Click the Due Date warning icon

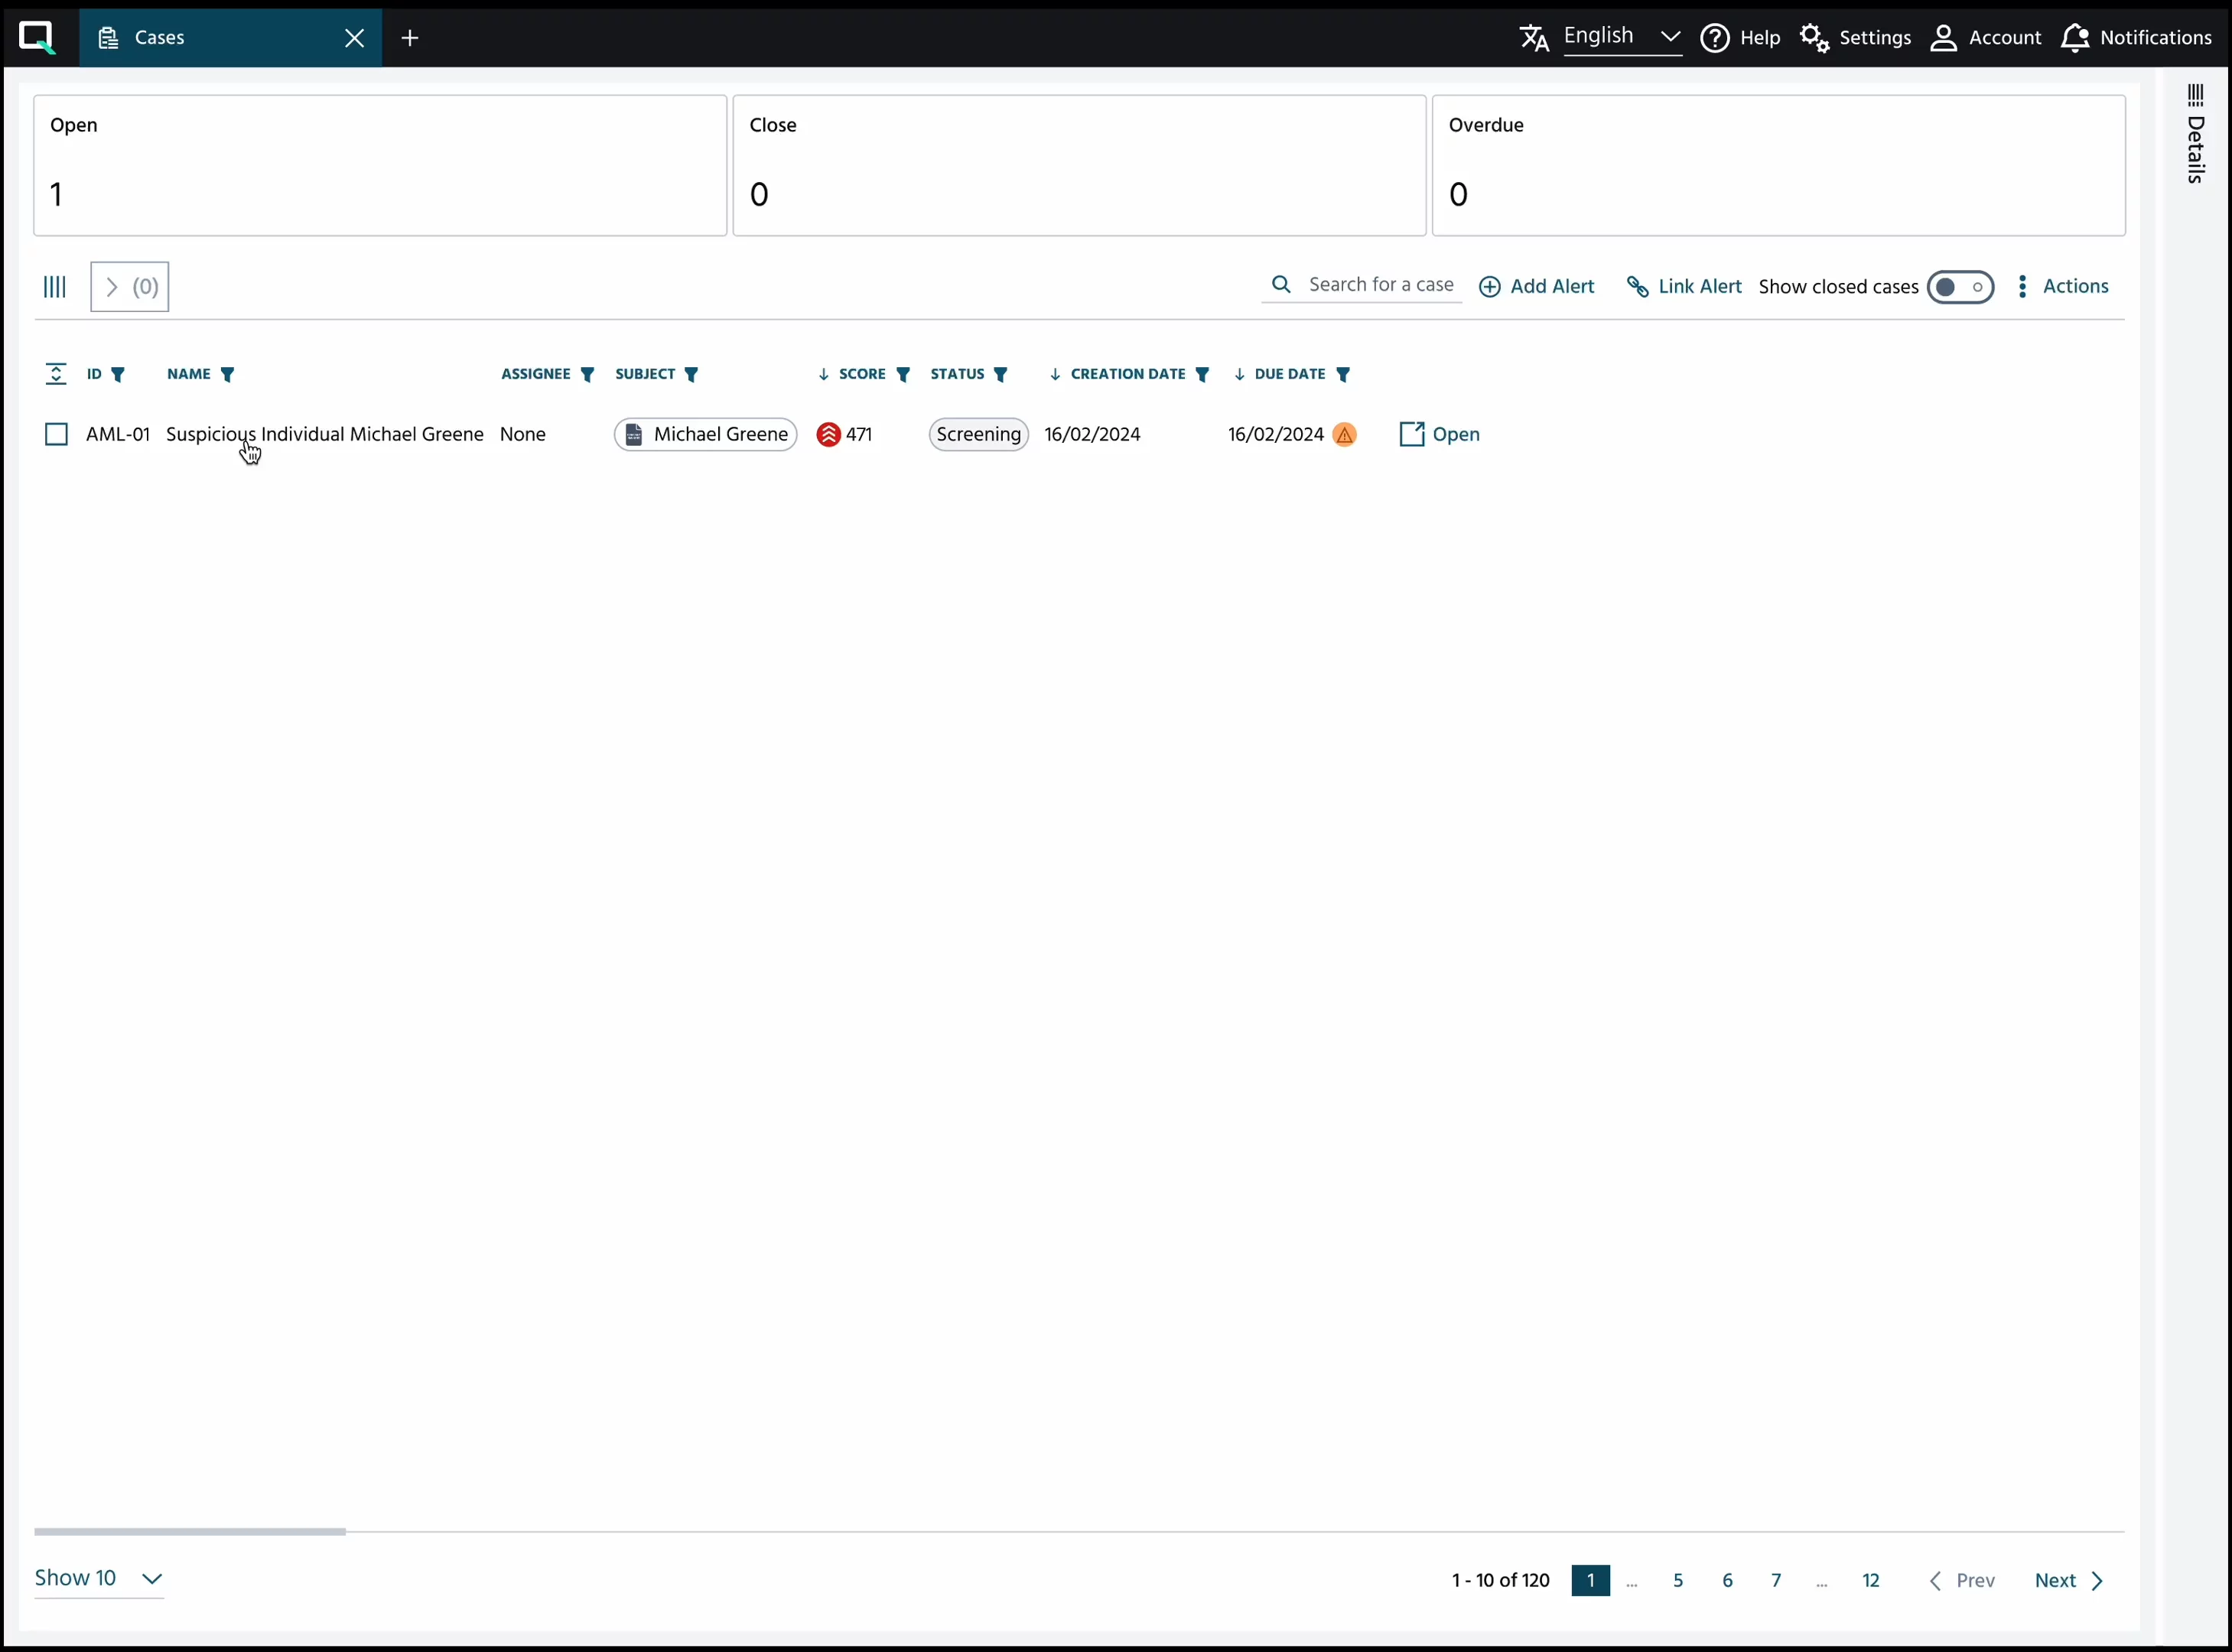point(1345,435)
